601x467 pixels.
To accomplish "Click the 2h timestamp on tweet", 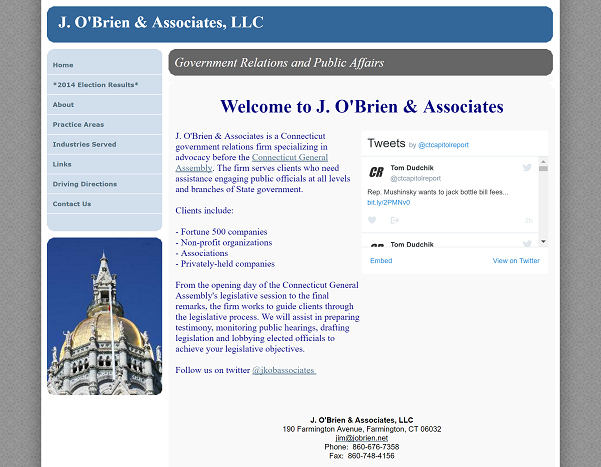I will coord(529,220).
